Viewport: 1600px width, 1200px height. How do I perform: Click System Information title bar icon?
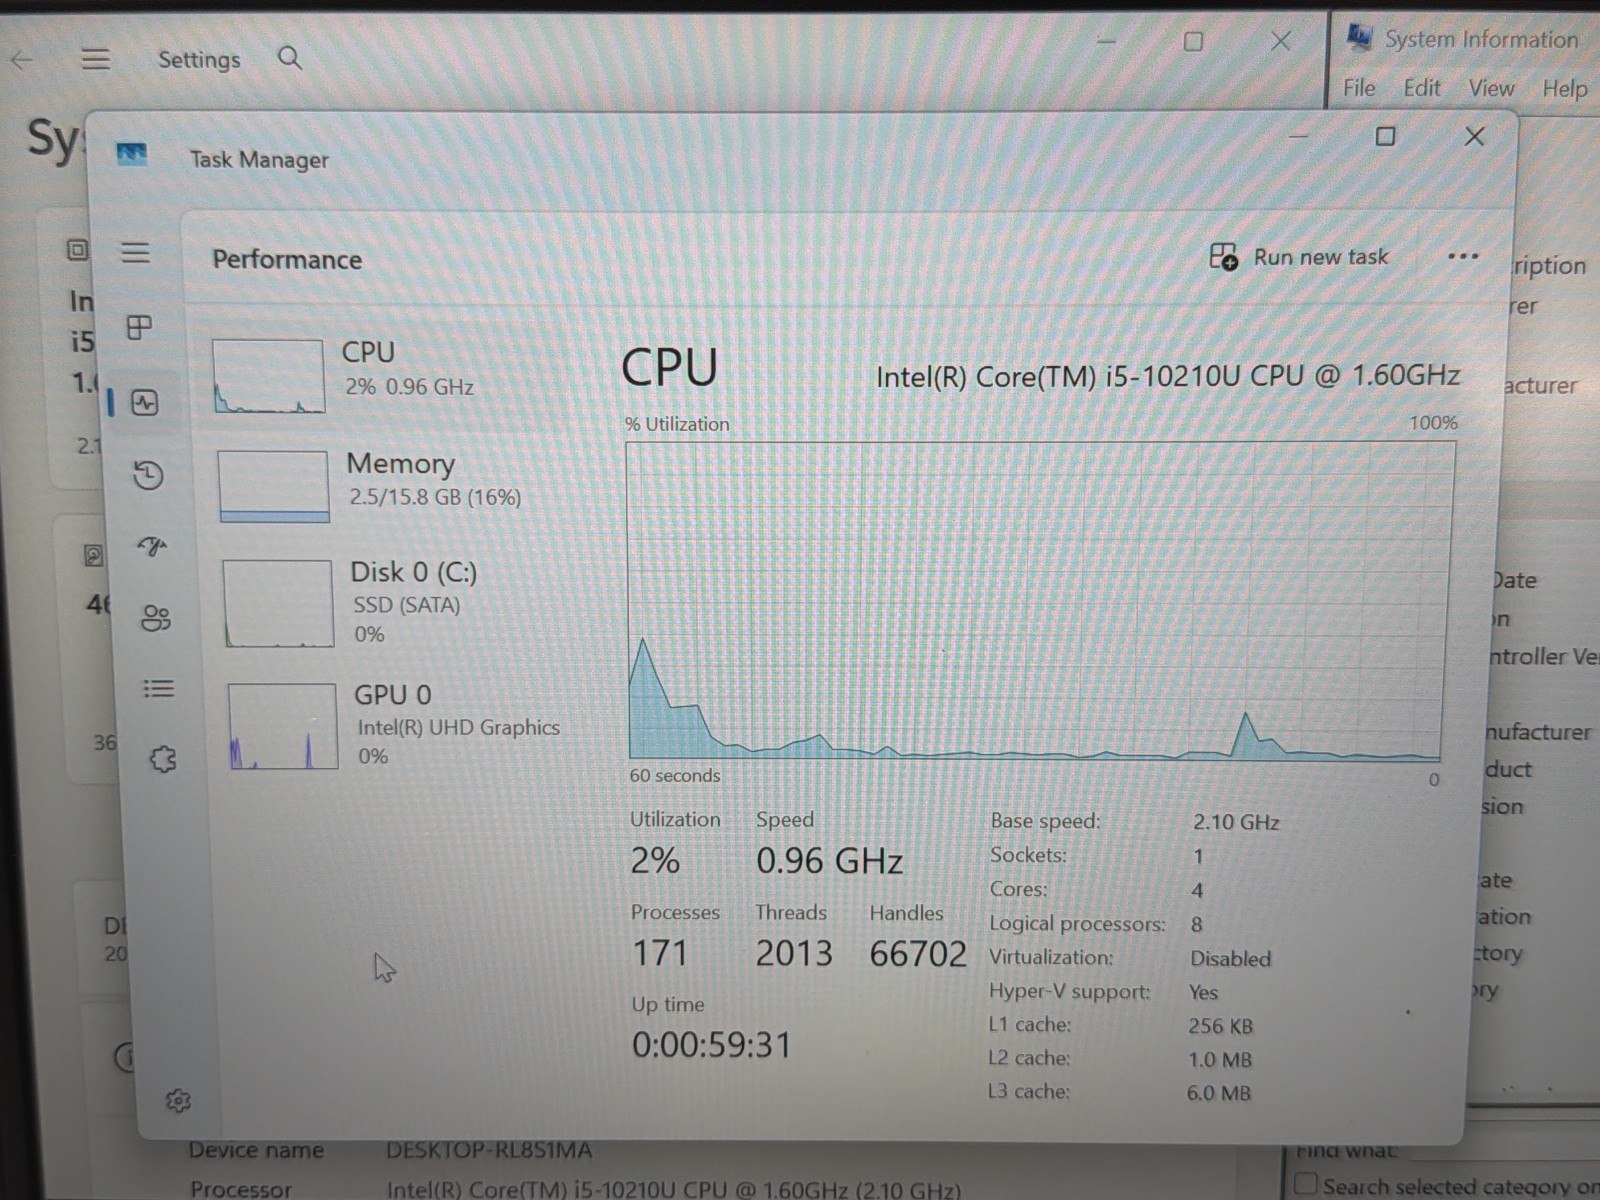[1359, 37]
